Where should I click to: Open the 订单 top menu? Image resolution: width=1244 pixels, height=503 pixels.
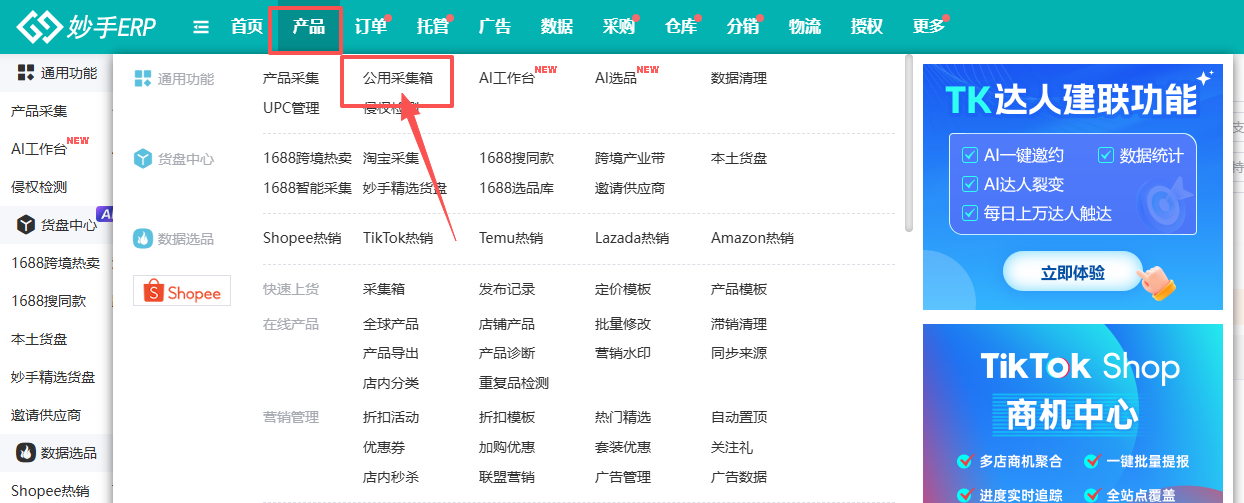(x=371, y=27)
